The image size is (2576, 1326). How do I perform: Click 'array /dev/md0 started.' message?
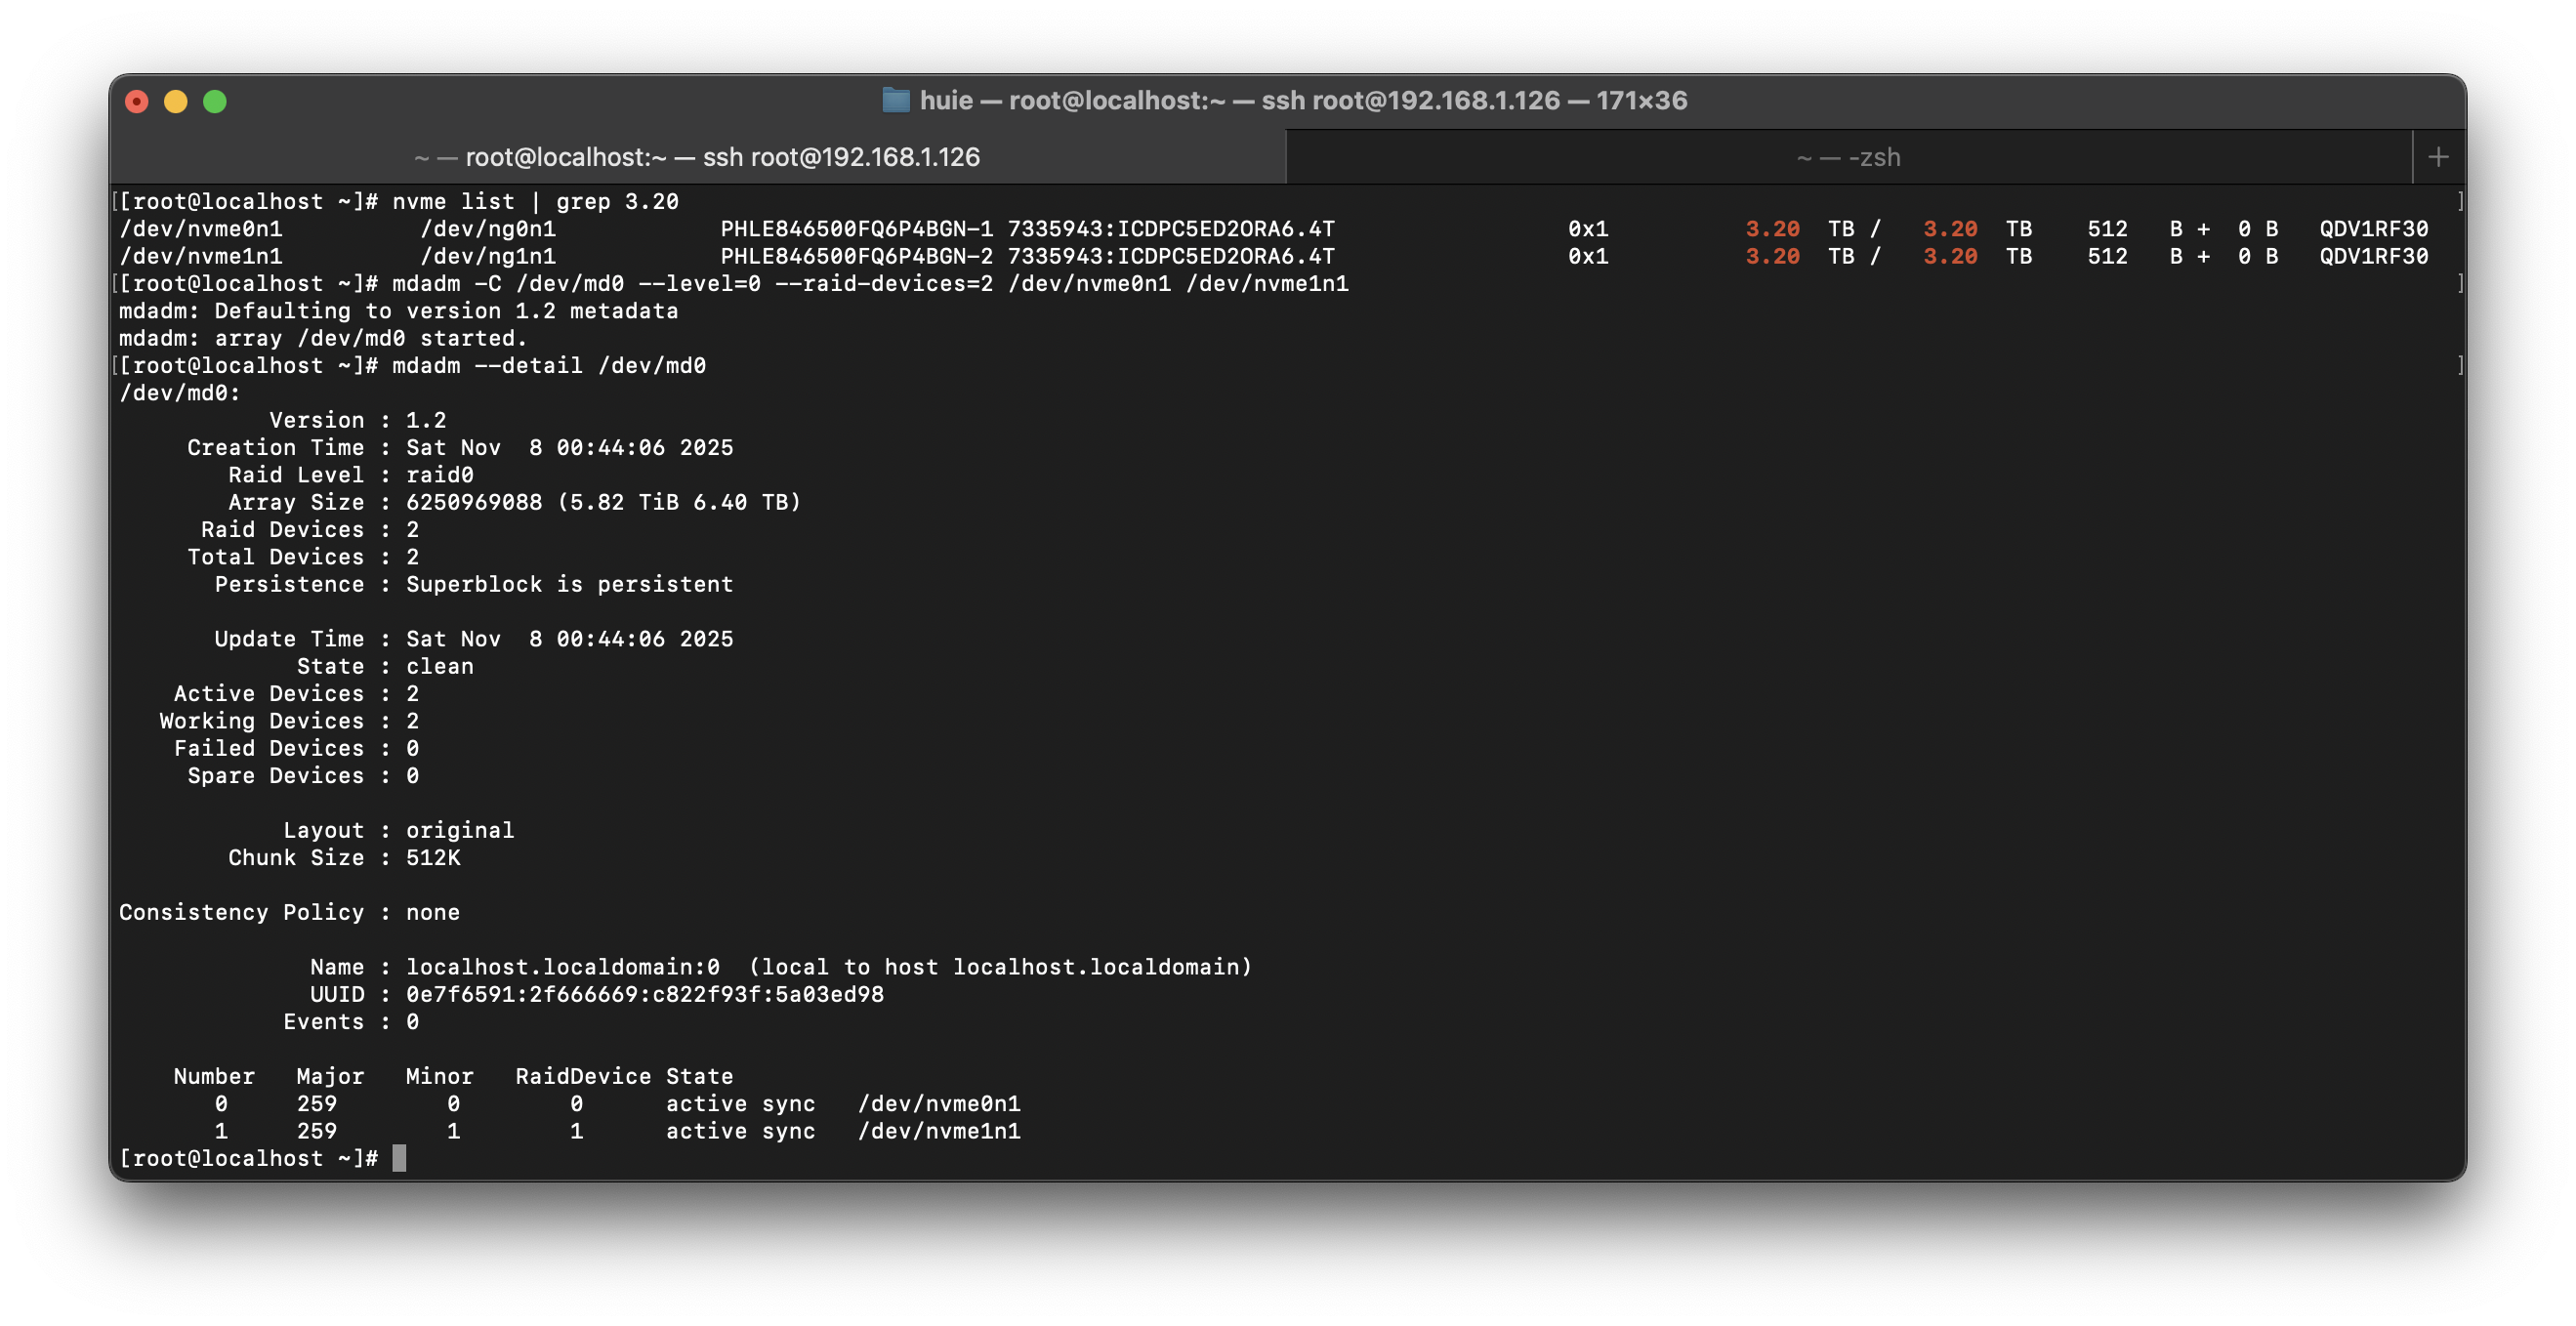(371, 338)
